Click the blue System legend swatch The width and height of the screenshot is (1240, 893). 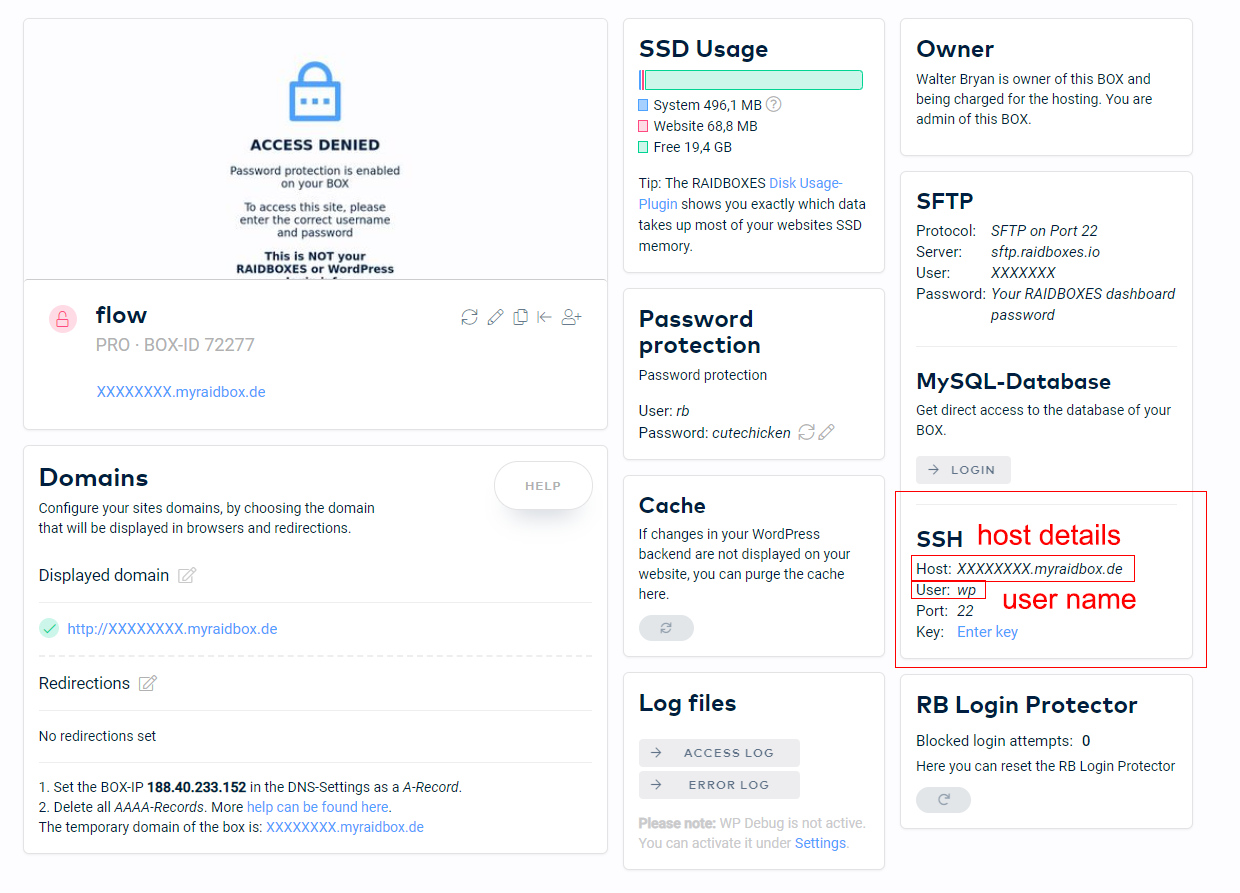point(643,104)
